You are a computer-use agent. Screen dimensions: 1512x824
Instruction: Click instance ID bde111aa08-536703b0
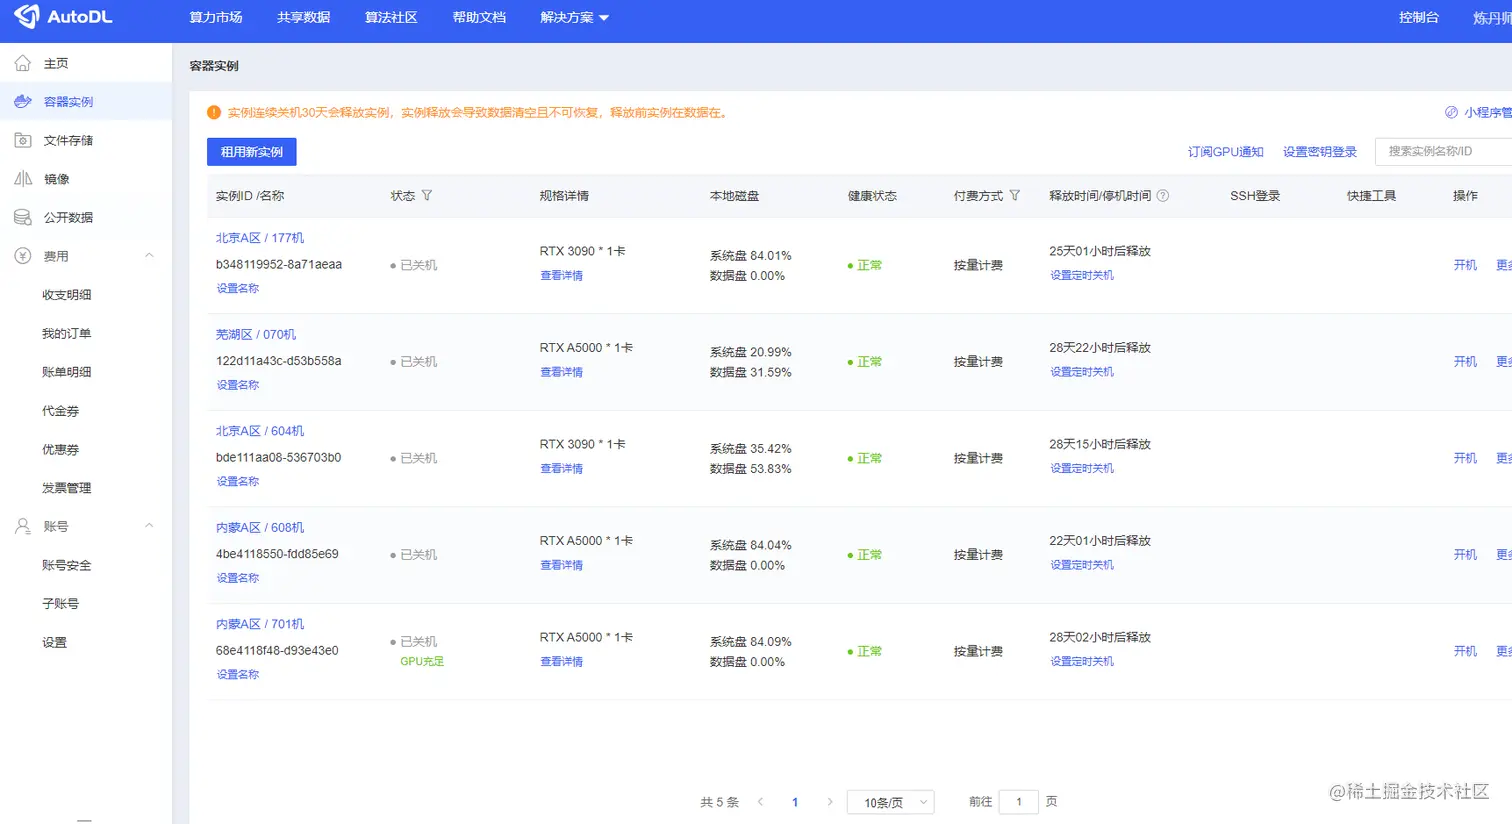coord(279,457)
